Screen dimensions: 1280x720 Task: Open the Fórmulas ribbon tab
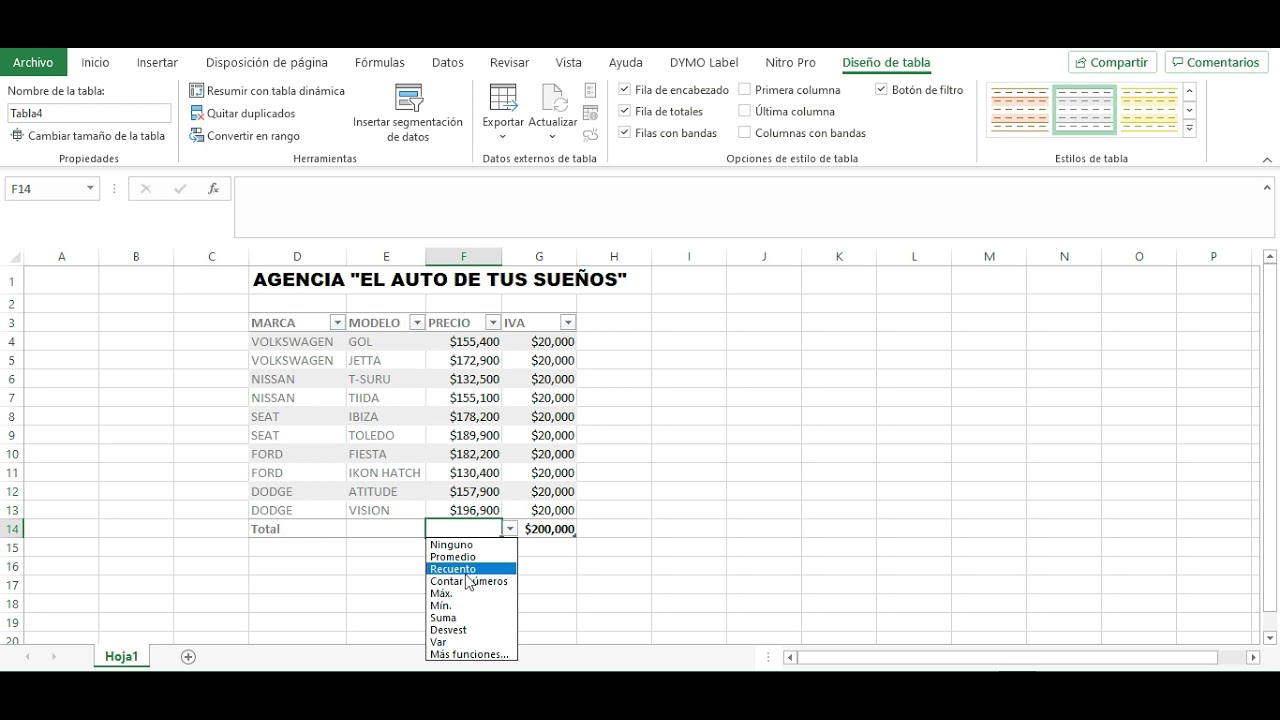tap(380, 62)
